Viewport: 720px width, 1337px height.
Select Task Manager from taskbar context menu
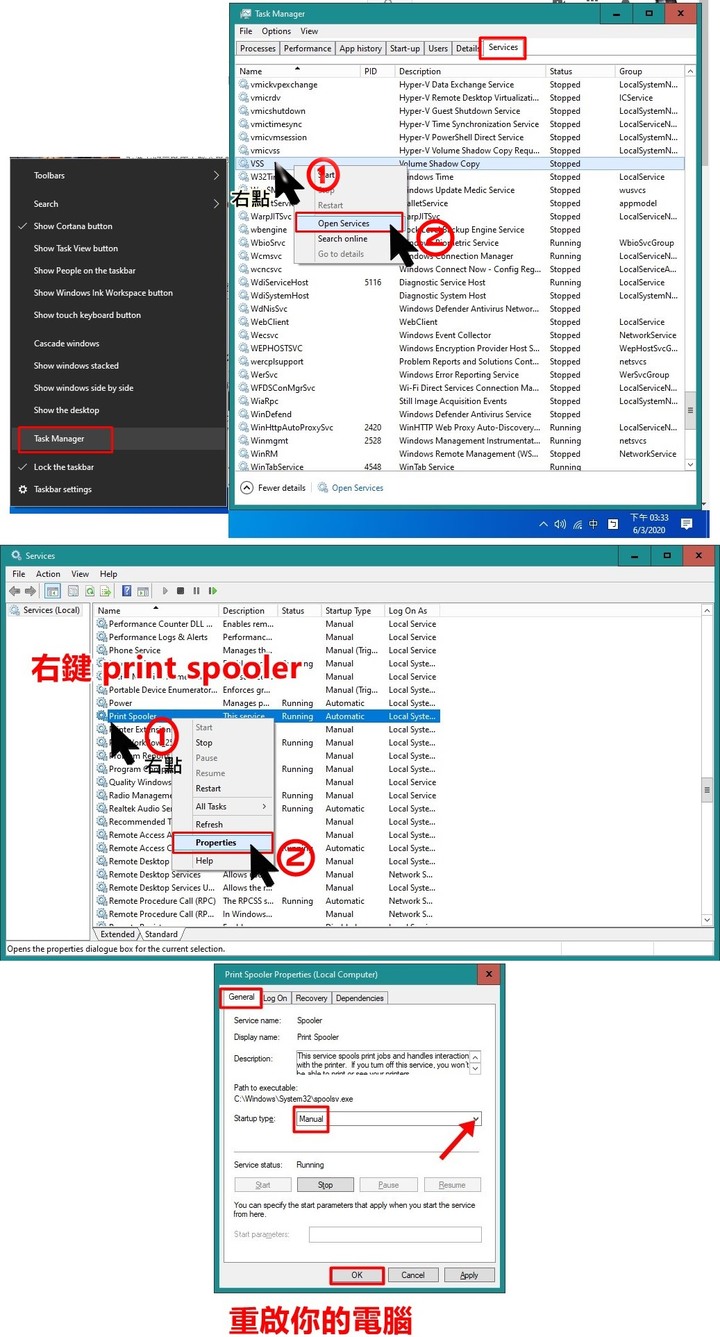(x=66, y=439)
